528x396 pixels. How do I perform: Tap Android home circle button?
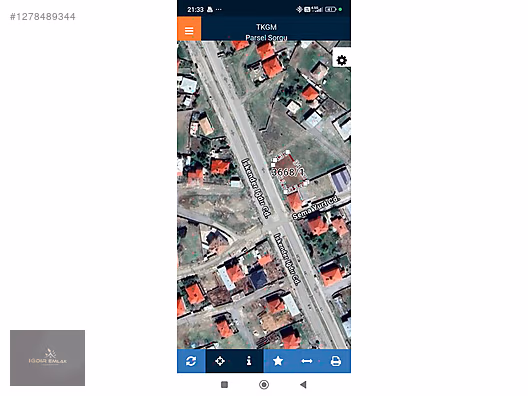click(264, 385)
